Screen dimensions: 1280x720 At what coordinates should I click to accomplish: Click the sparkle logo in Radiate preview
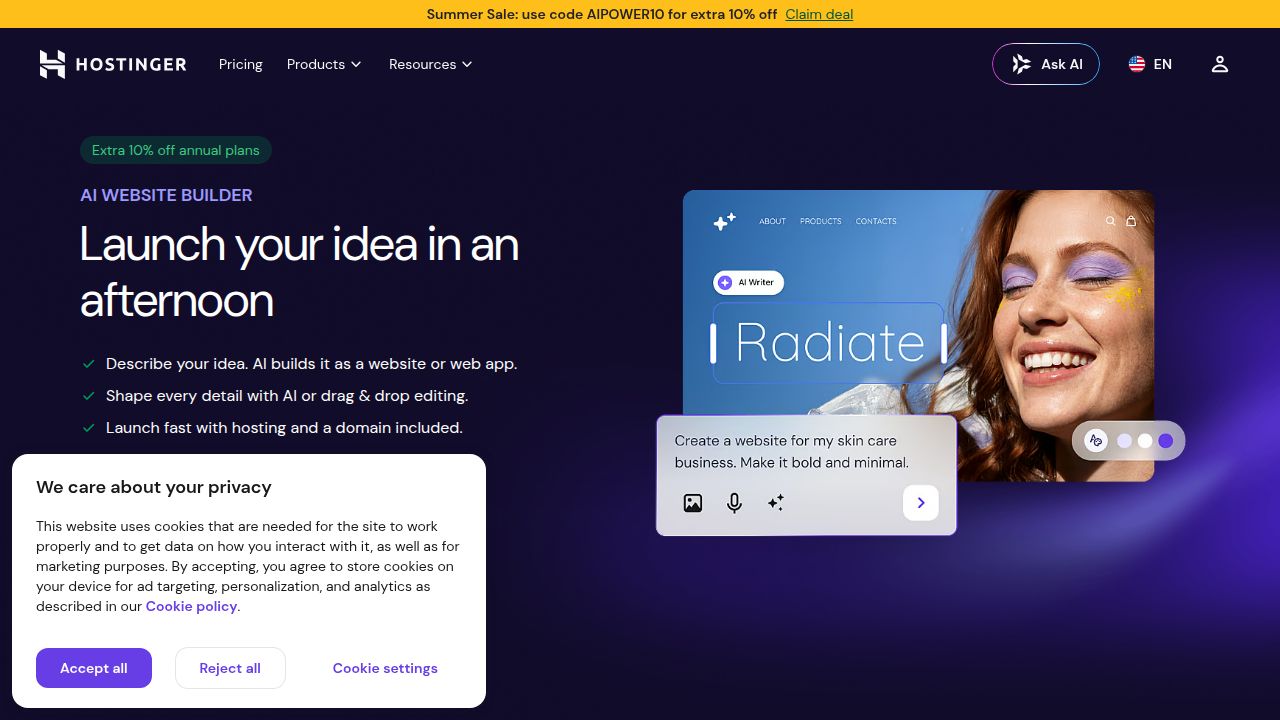pos(725,221)
